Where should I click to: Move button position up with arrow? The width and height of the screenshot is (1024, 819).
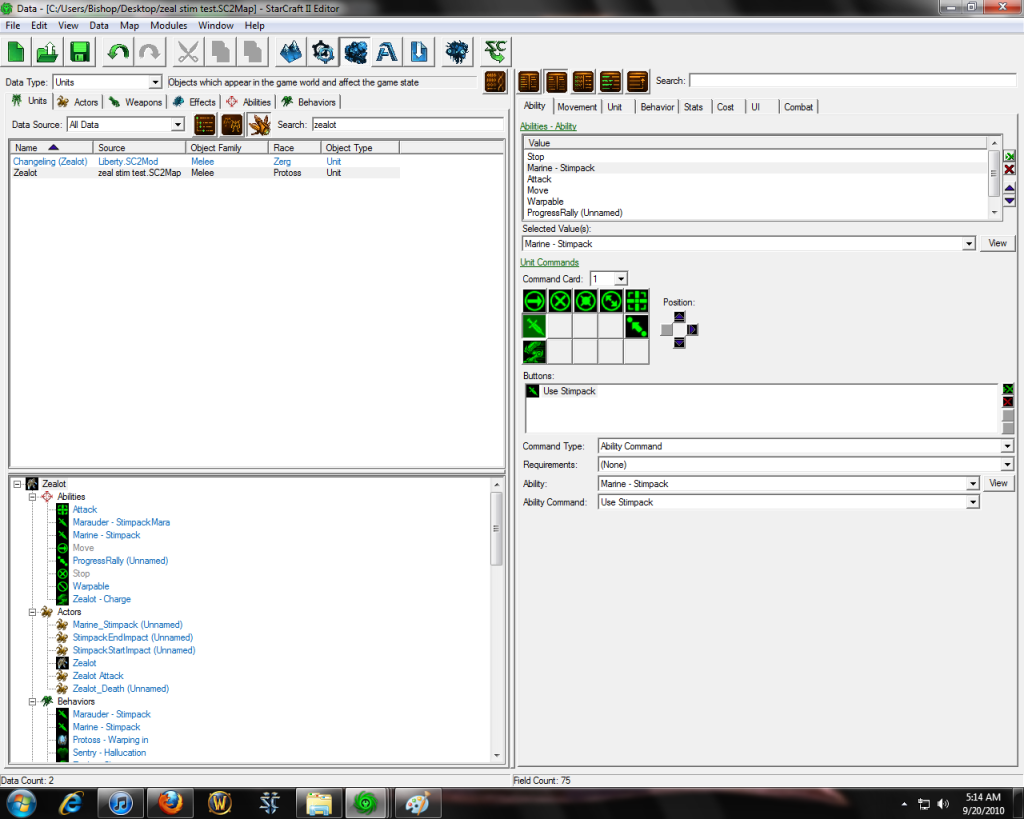coord(679,317)
